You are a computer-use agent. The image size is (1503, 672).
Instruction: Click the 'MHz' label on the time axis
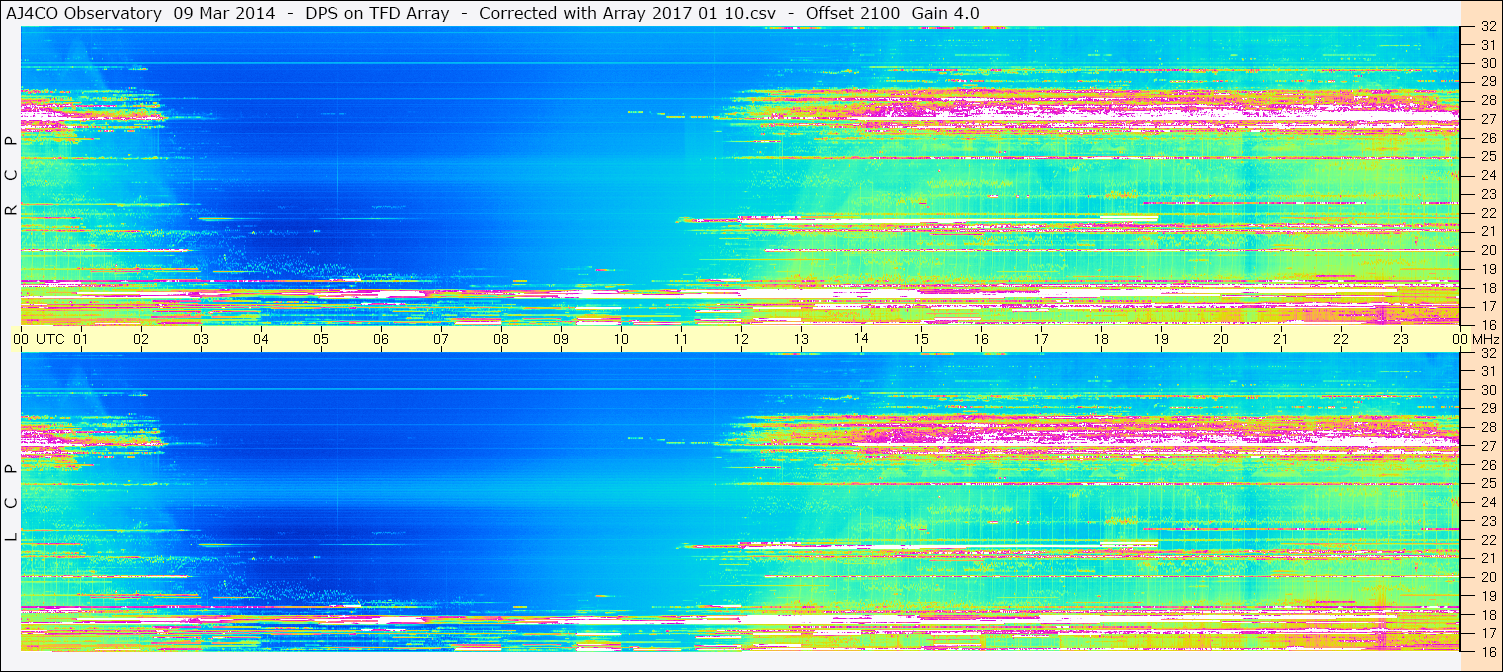(1484, 339)
